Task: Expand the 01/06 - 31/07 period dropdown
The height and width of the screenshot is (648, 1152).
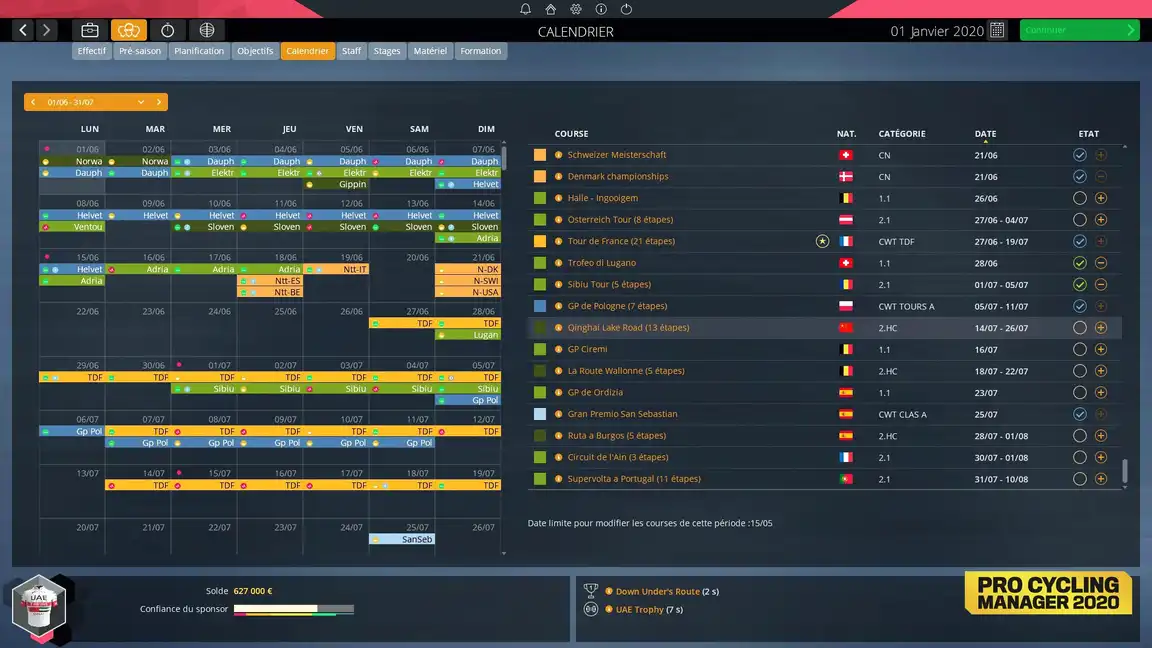Action: pyautogui.click(x=141, y=102)
